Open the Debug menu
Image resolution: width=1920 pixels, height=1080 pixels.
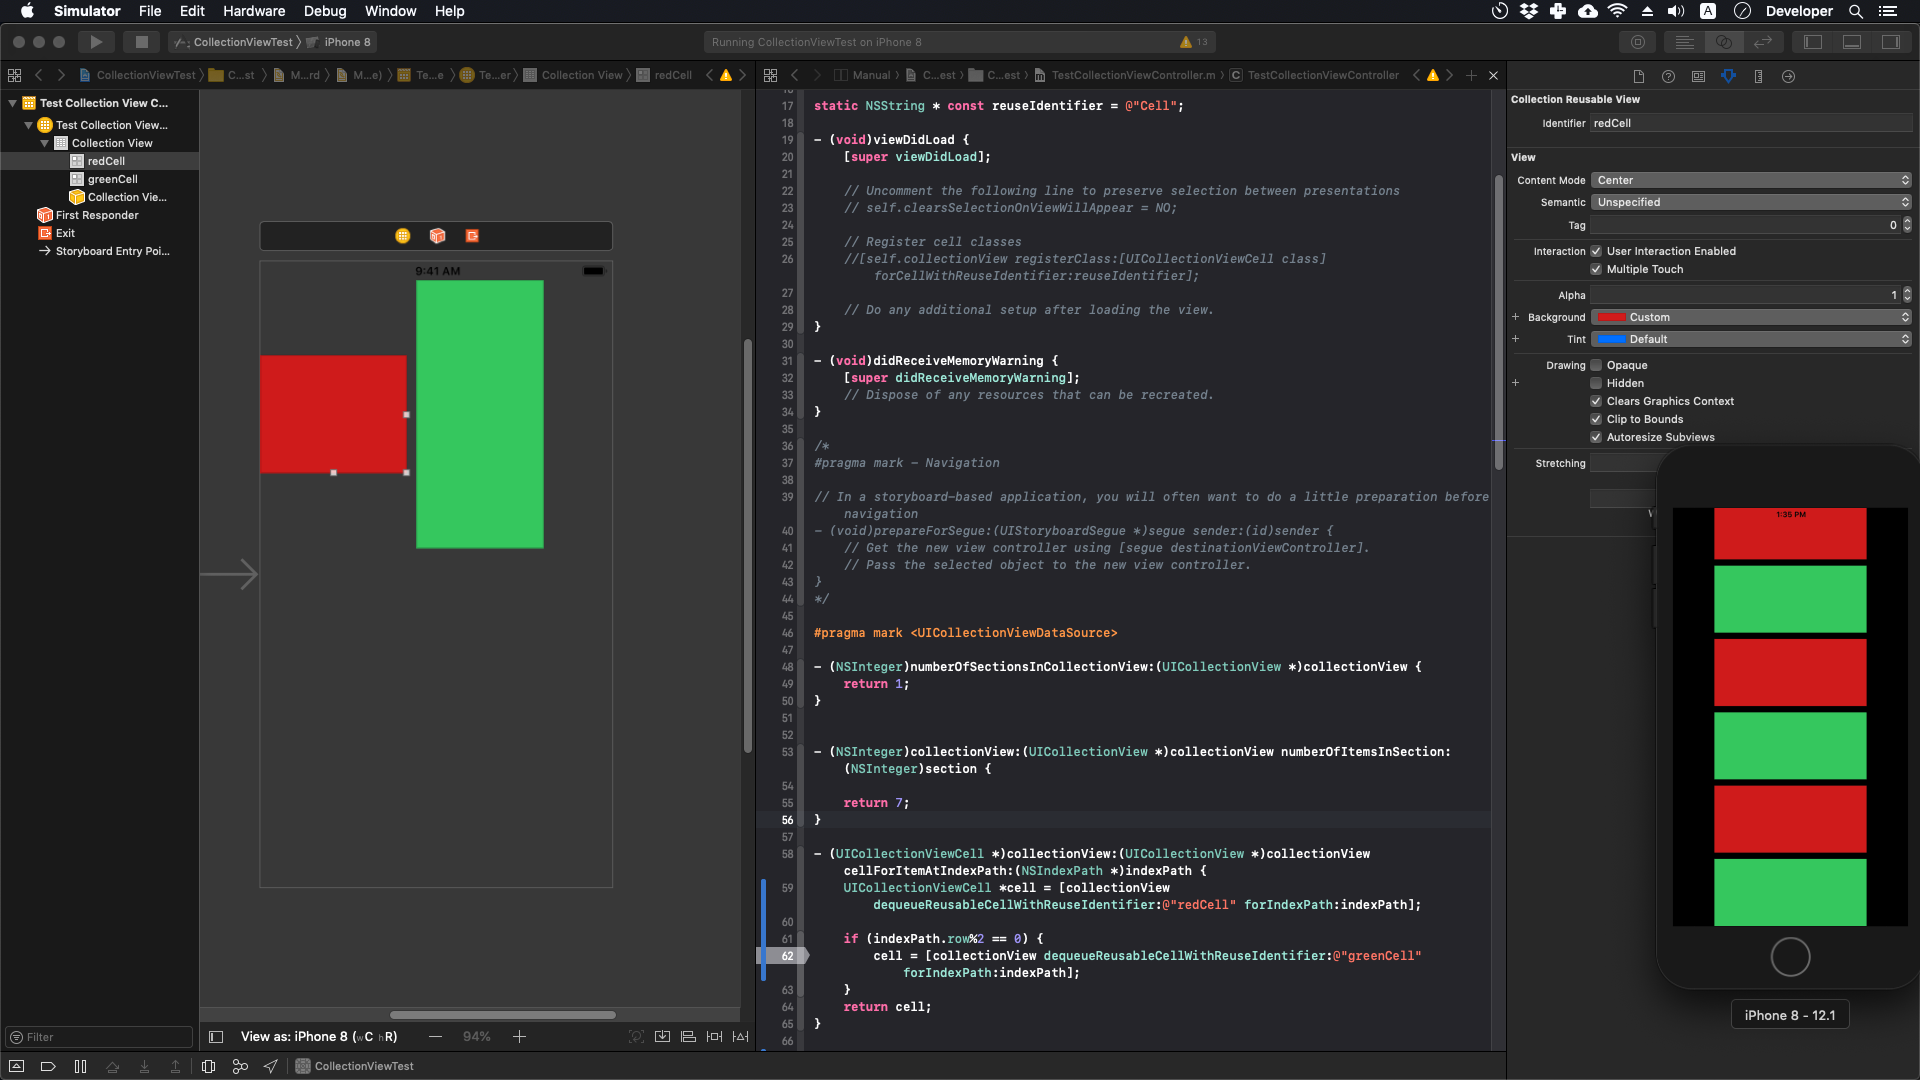point(324,11)
